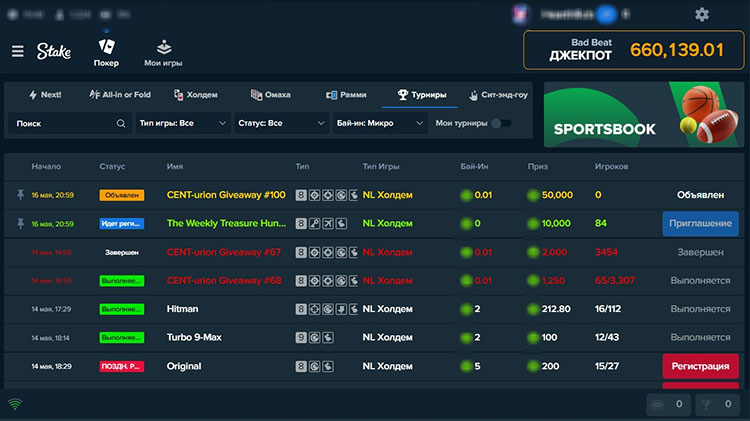Open CENT-urion Giveaway #67 tournament
Screen dimensions: 750x421
click(223, 252)
